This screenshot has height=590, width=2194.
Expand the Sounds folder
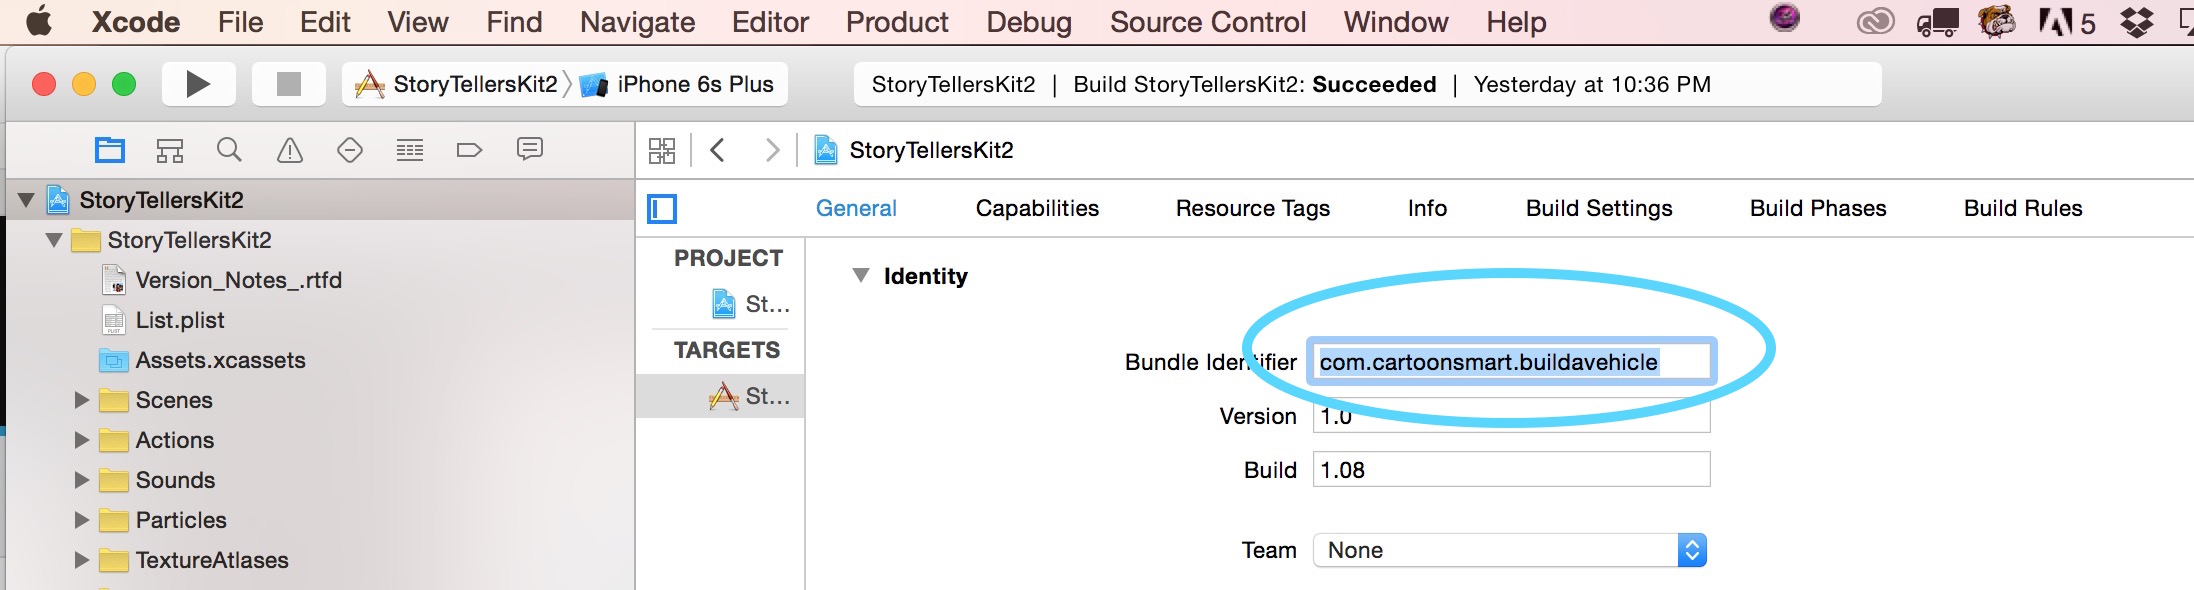(x=83, y=480)
